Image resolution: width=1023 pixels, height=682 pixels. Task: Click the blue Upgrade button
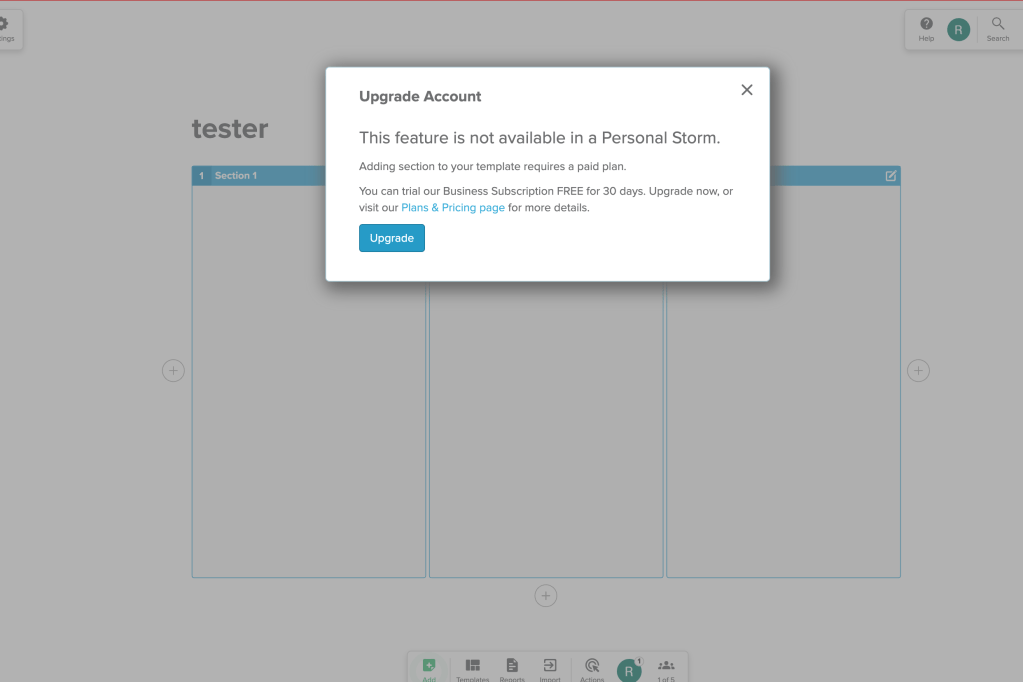click(x=391, y=238)
